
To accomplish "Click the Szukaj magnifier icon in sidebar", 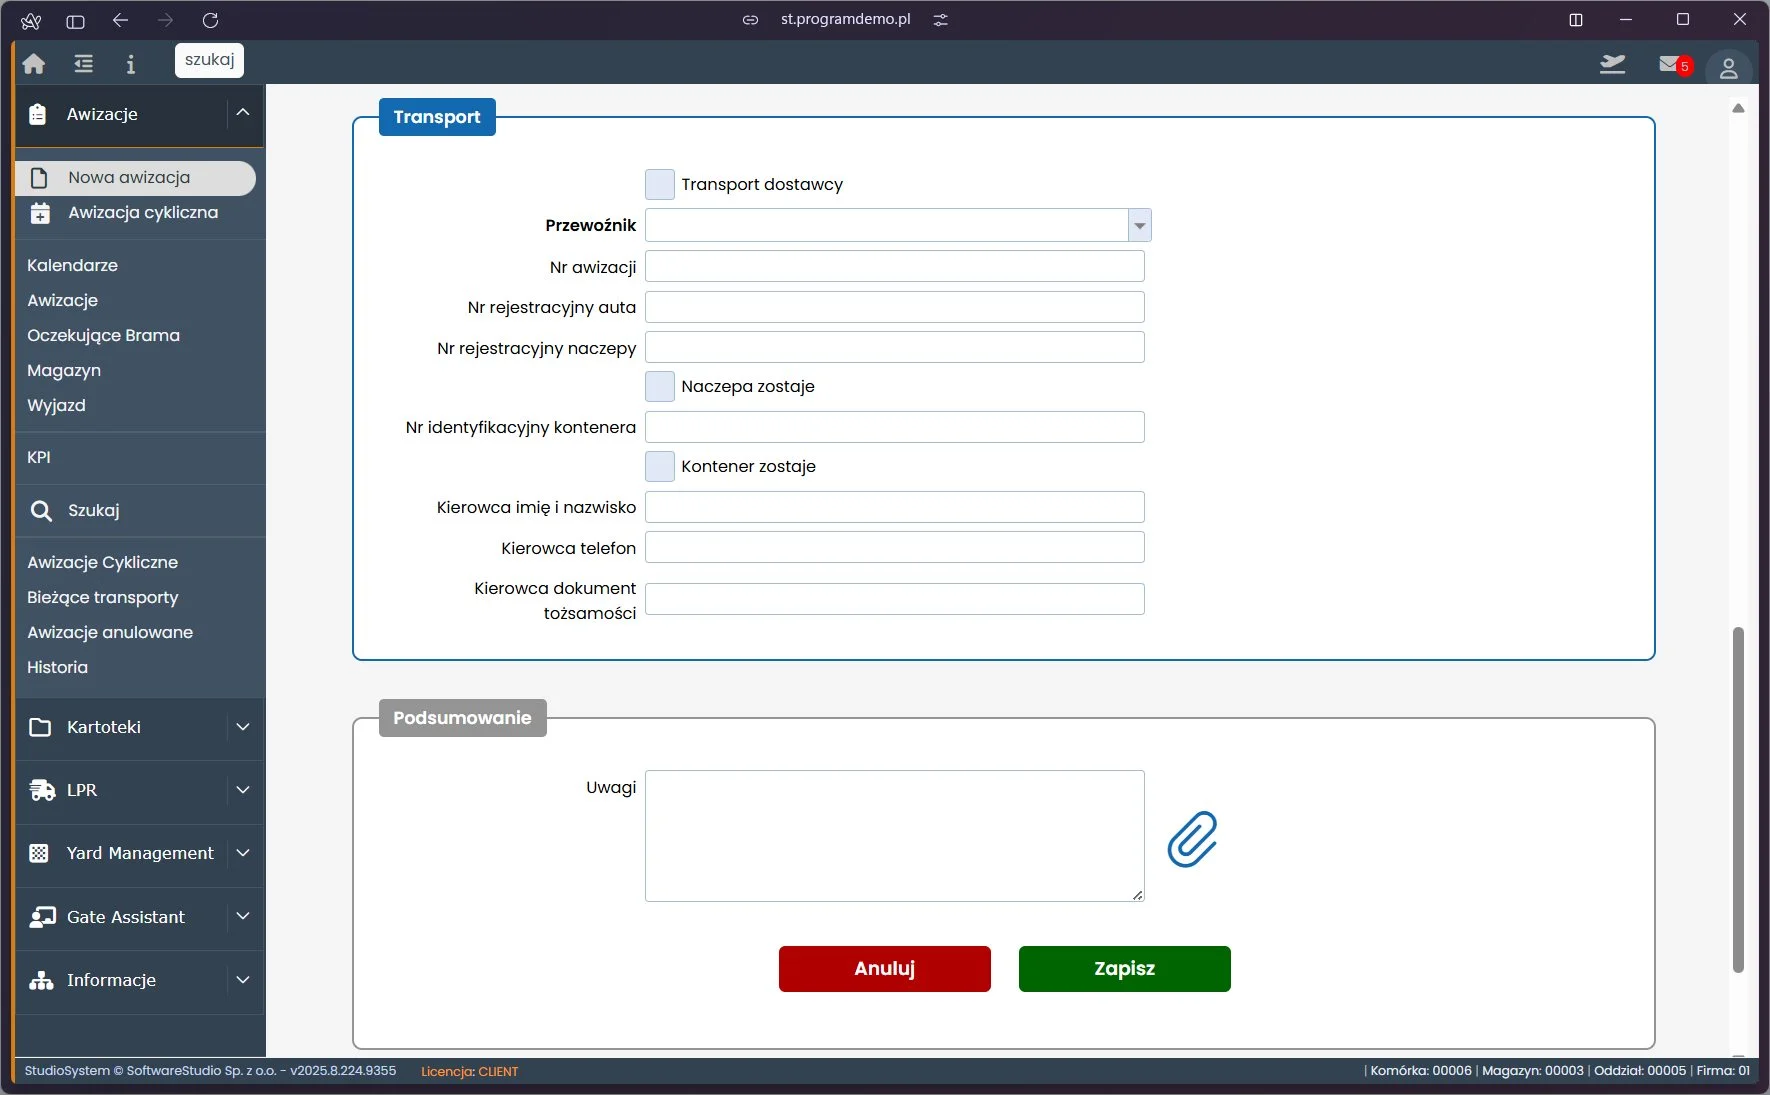I will [41, 510].
